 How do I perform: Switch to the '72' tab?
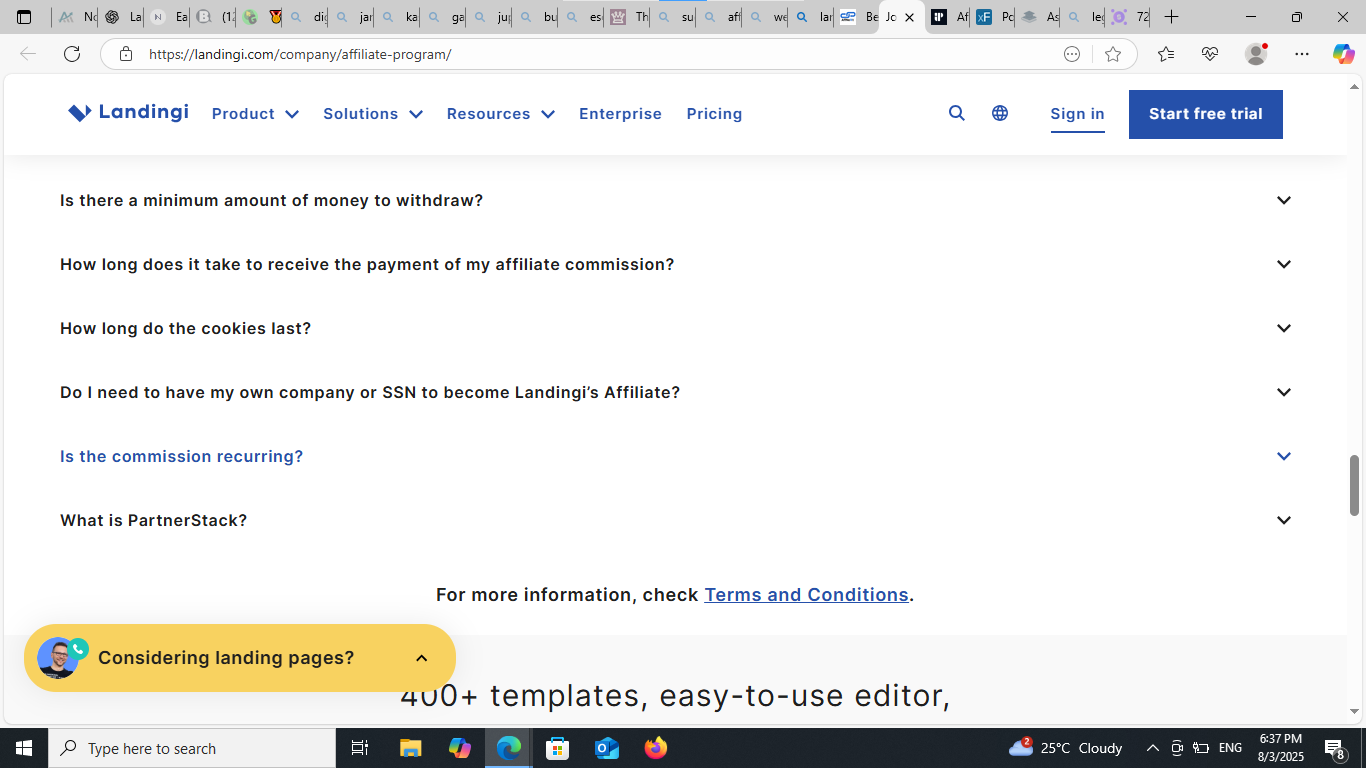1130,17
